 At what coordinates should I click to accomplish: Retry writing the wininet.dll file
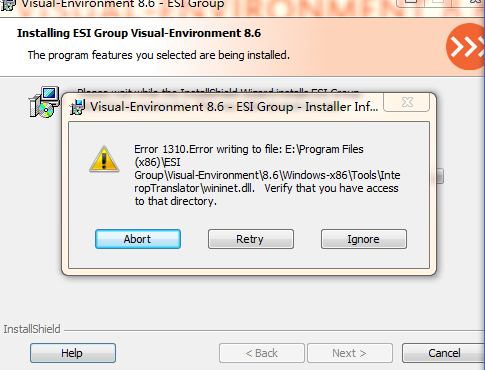tap(251, 239)
